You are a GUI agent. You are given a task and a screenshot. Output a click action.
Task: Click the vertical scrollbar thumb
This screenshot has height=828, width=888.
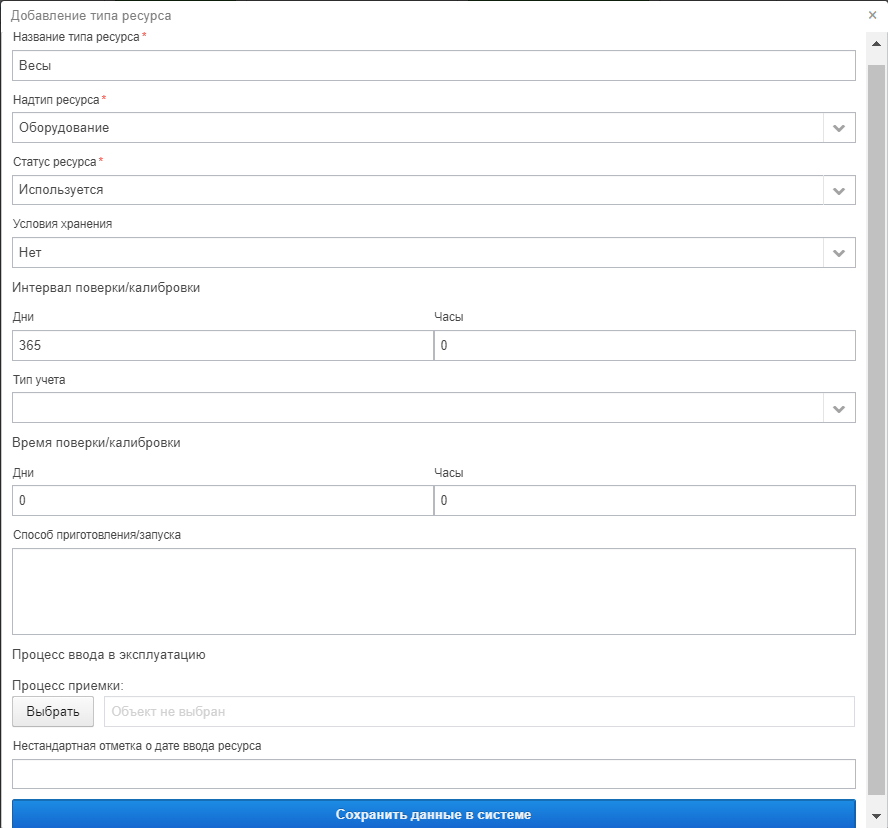click(876, 430)
